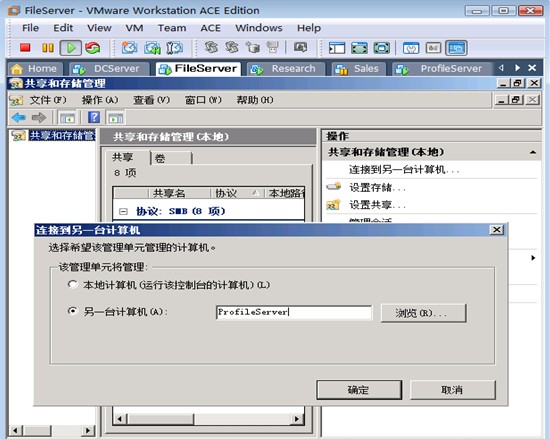The image size is (550, 439).
Task: Switch to the ProfileServer tab
Action: (443, 69)
